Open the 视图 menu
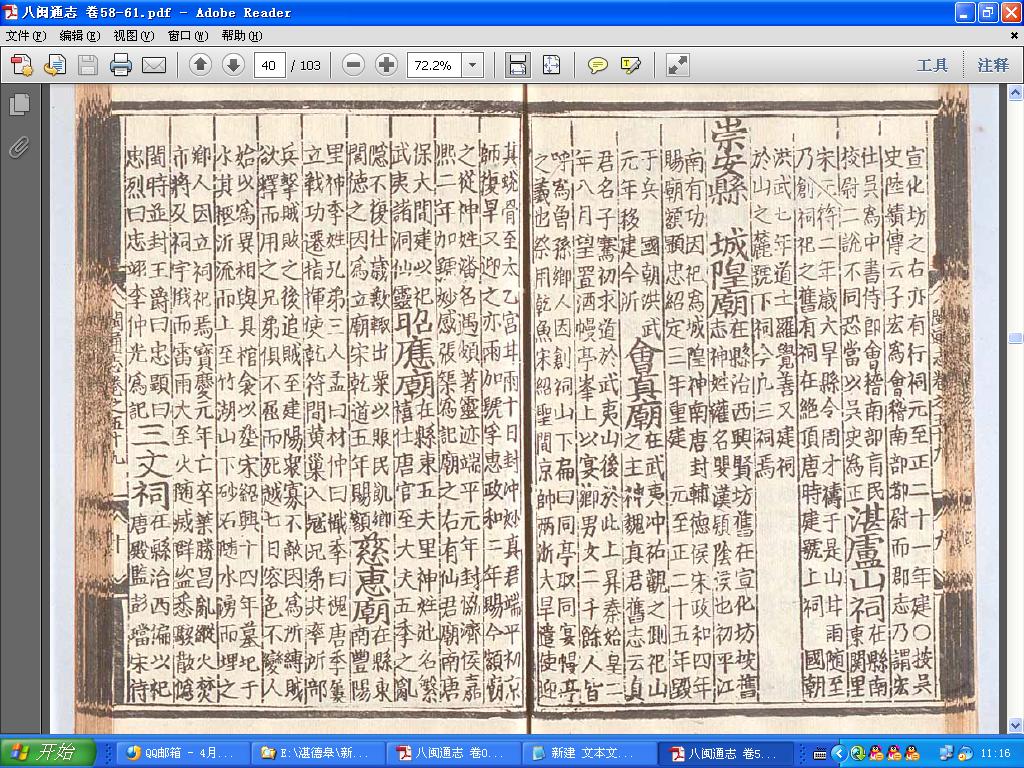The height and width of the screenshot is (768, 1024). (133, 35)
